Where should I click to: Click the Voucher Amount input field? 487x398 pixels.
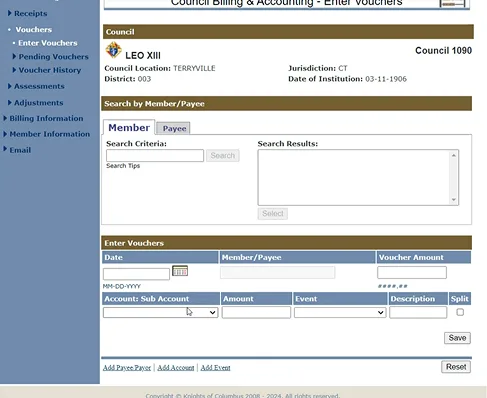(412, 272)
